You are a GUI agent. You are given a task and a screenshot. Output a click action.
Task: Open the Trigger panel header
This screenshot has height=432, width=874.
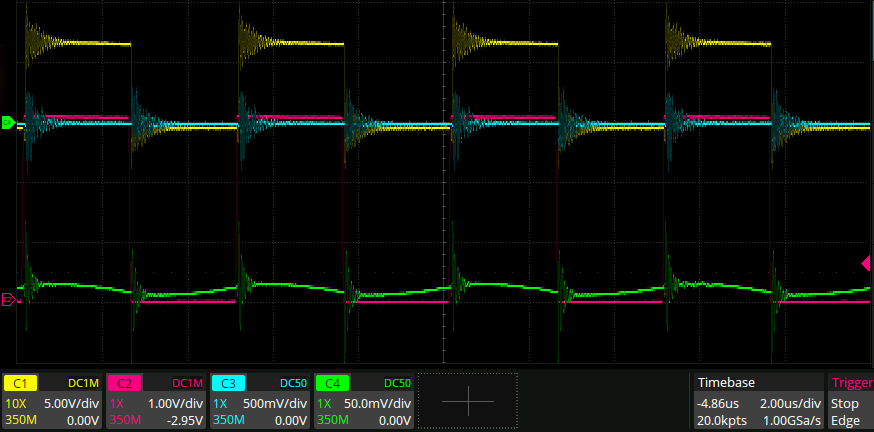point(850,383)
